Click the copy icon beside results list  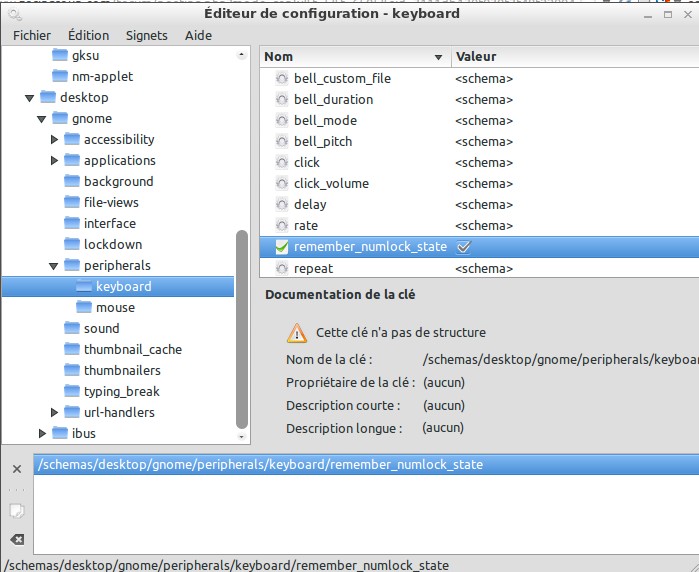tap(16, 510)
